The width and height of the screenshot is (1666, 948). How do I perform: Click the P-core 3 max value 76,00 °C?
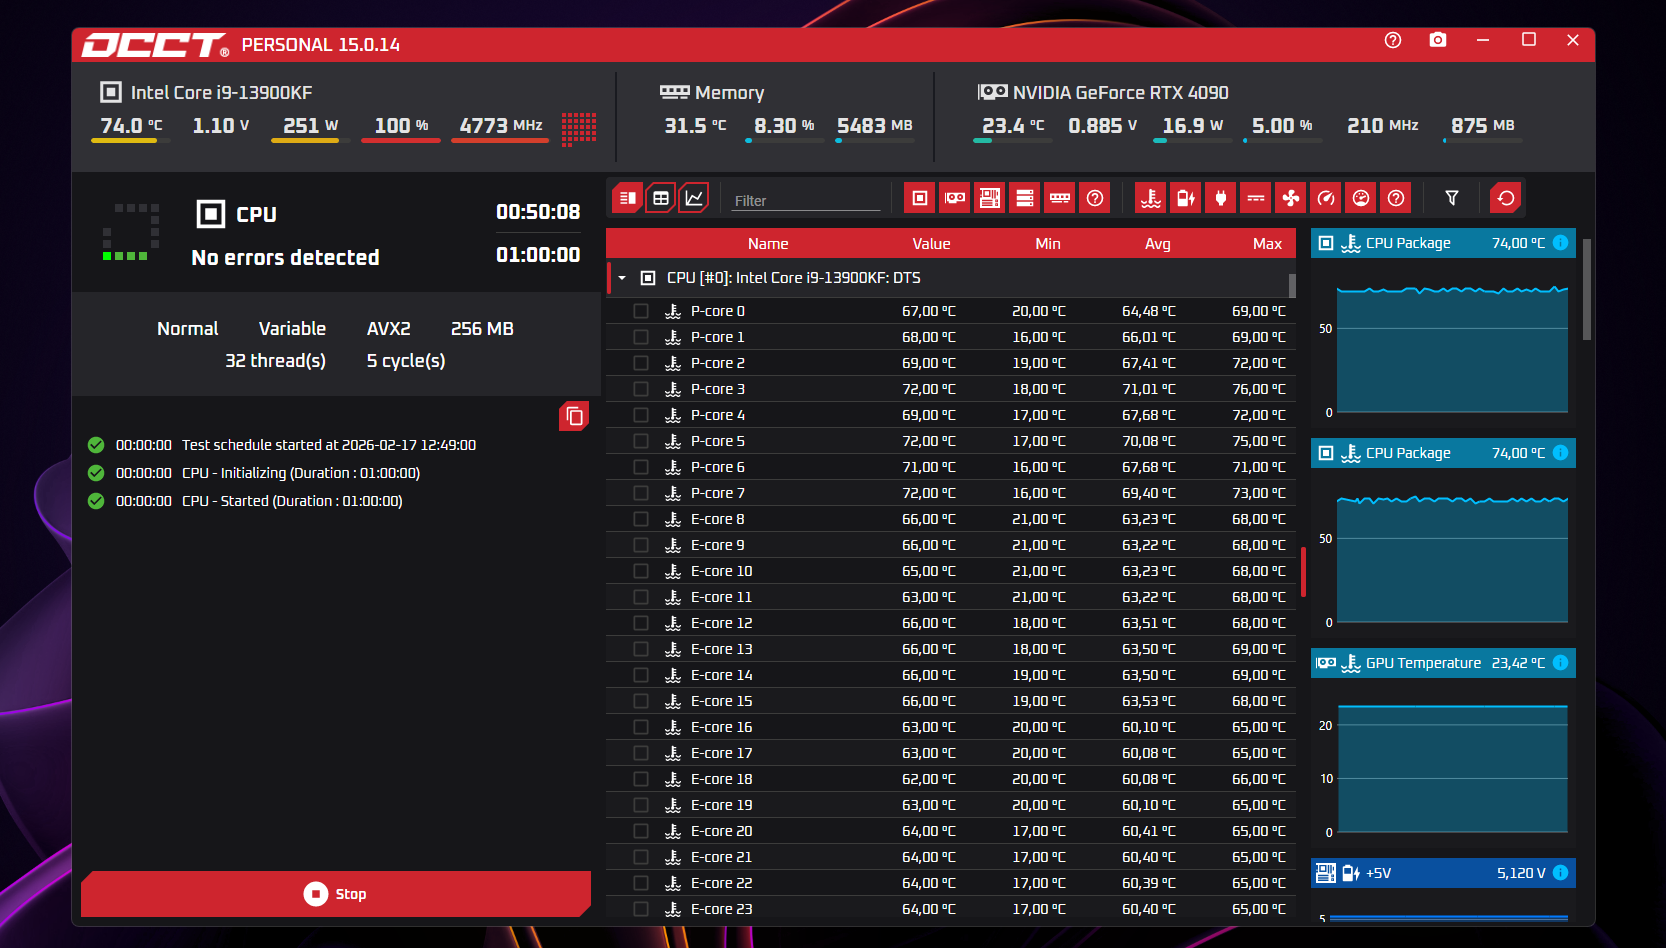(x=1259, y=389)
